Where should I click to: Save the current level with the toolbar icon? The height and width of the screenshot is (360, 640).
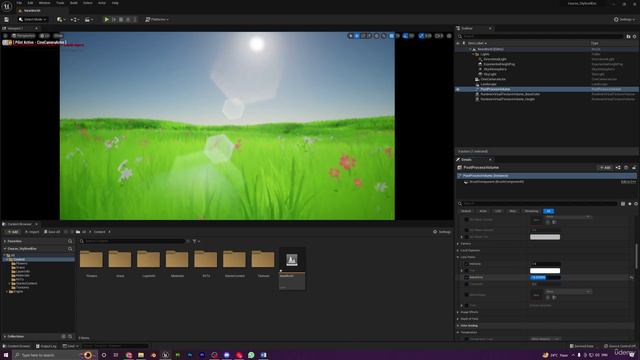pos(7,20)
